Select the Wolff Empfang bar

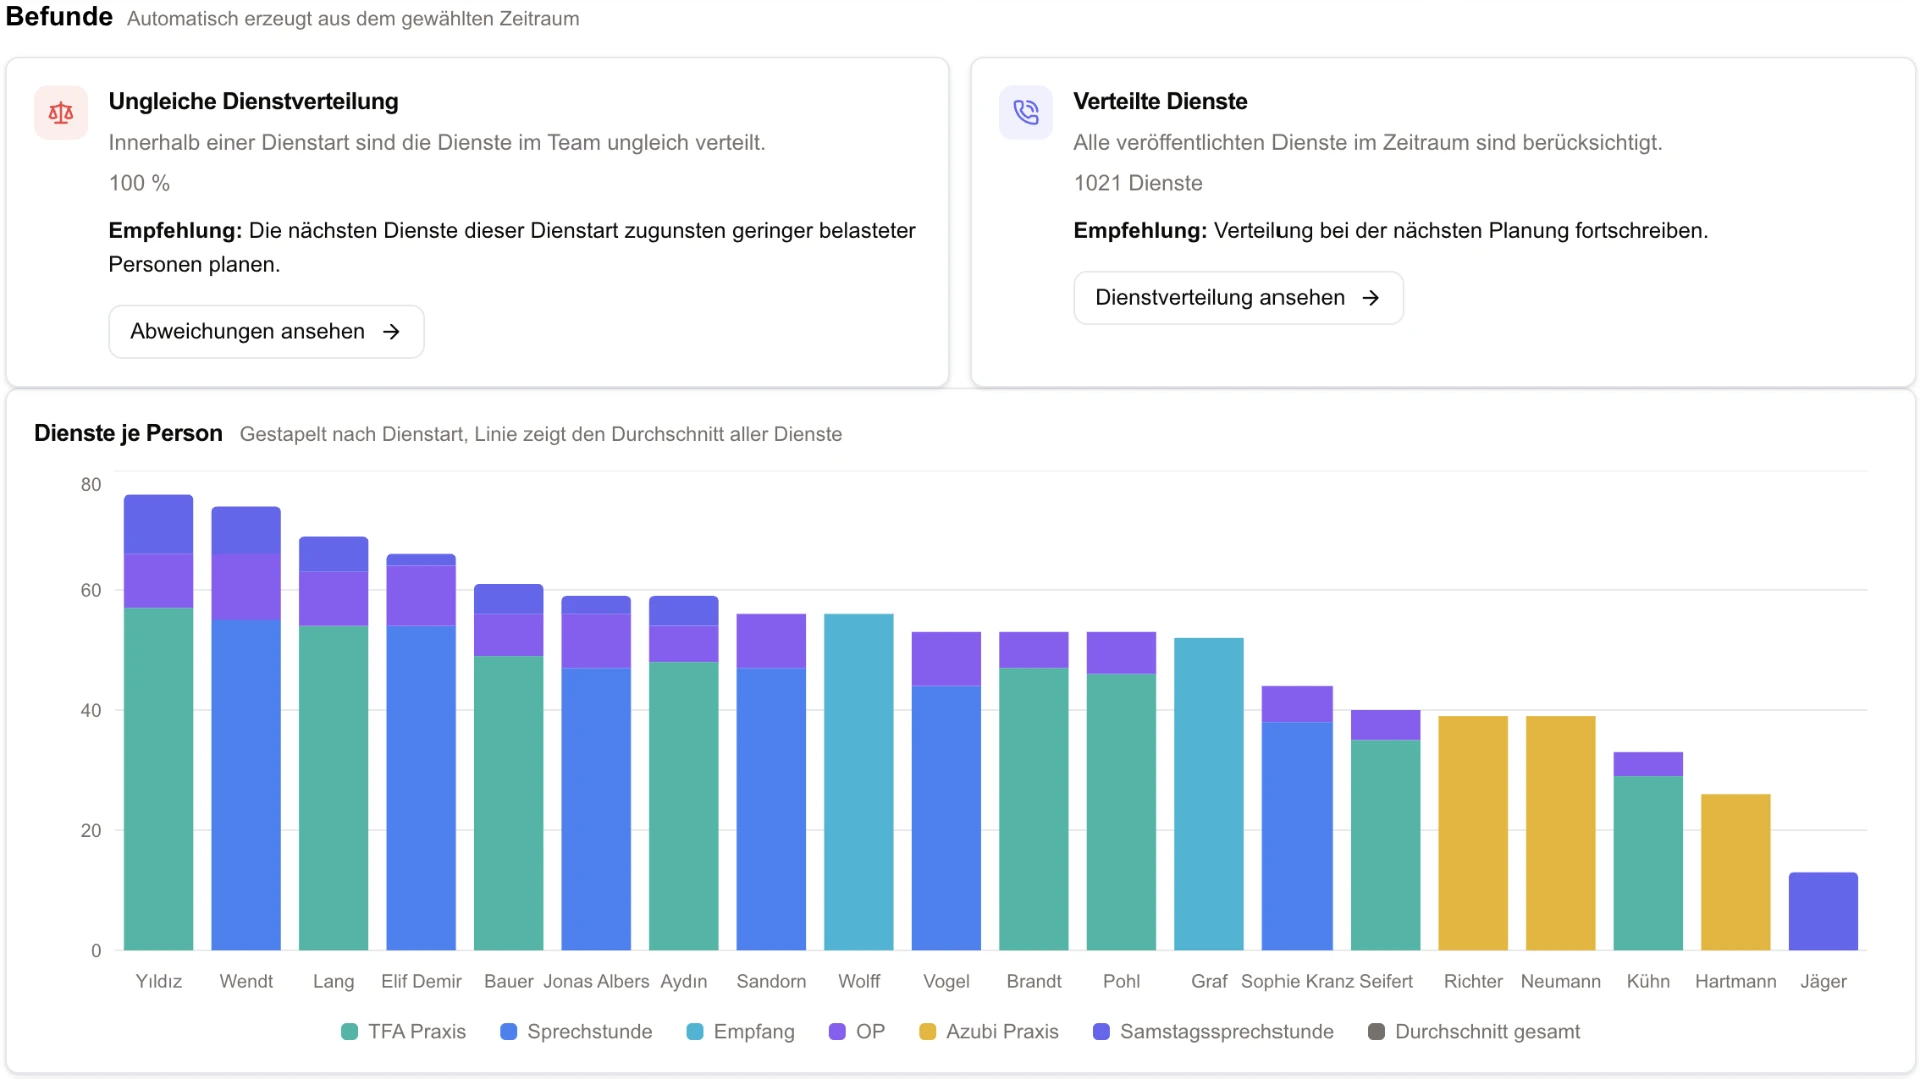[x=859, y=782]
